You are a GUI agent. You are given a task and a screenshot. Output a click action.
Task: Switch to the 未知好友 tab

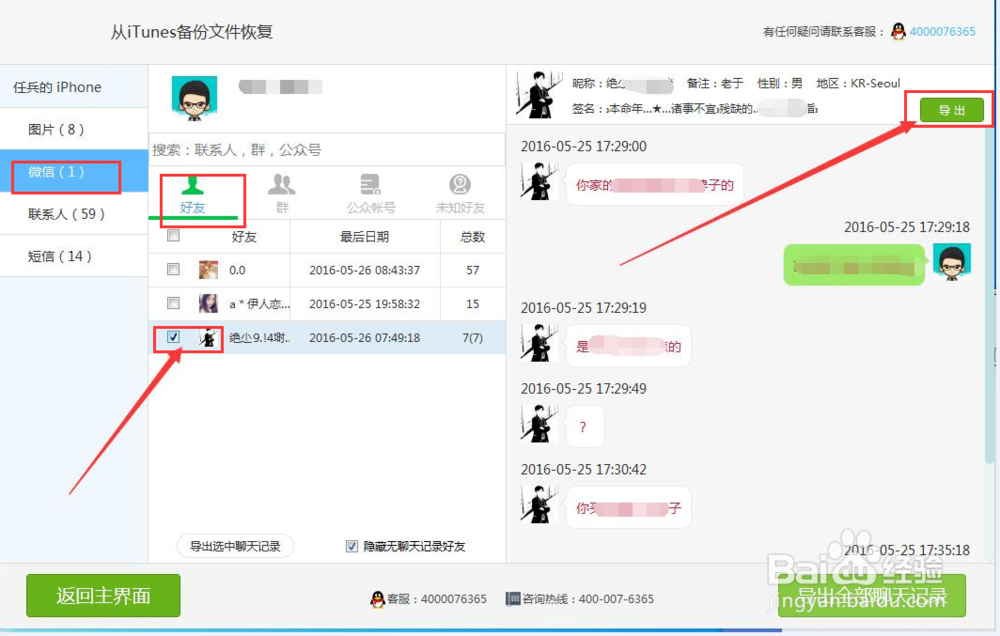[460, 195]
